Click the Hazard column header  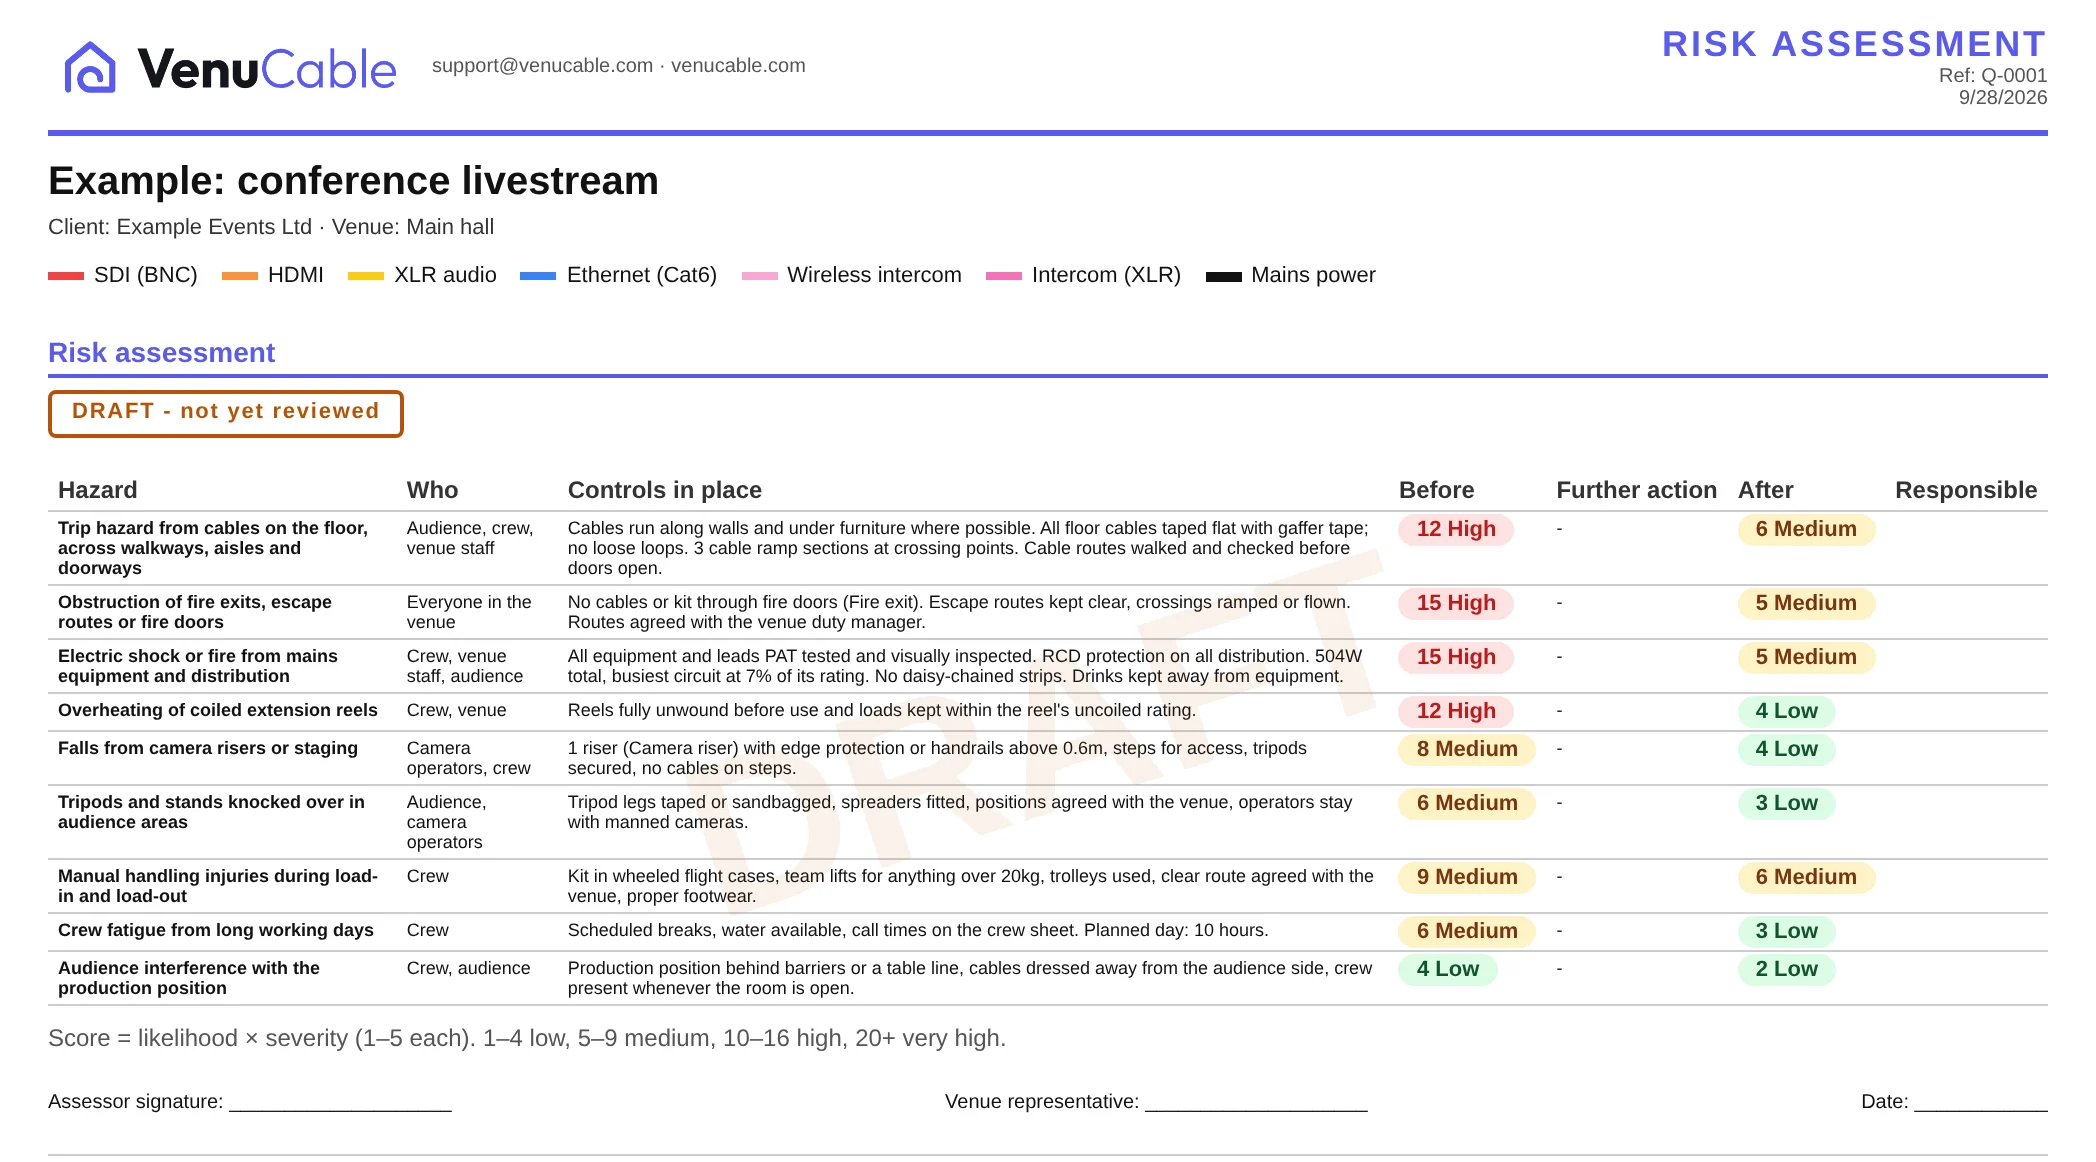coord(98,490)
